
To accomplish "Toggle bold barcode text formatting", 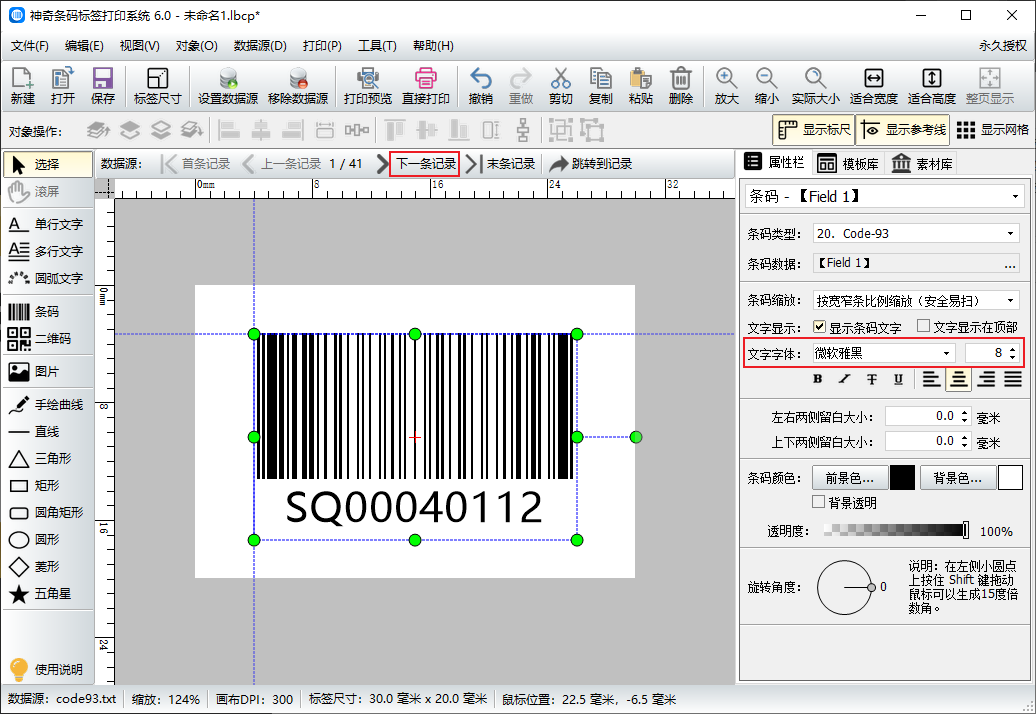I will [x=818, y=379].
